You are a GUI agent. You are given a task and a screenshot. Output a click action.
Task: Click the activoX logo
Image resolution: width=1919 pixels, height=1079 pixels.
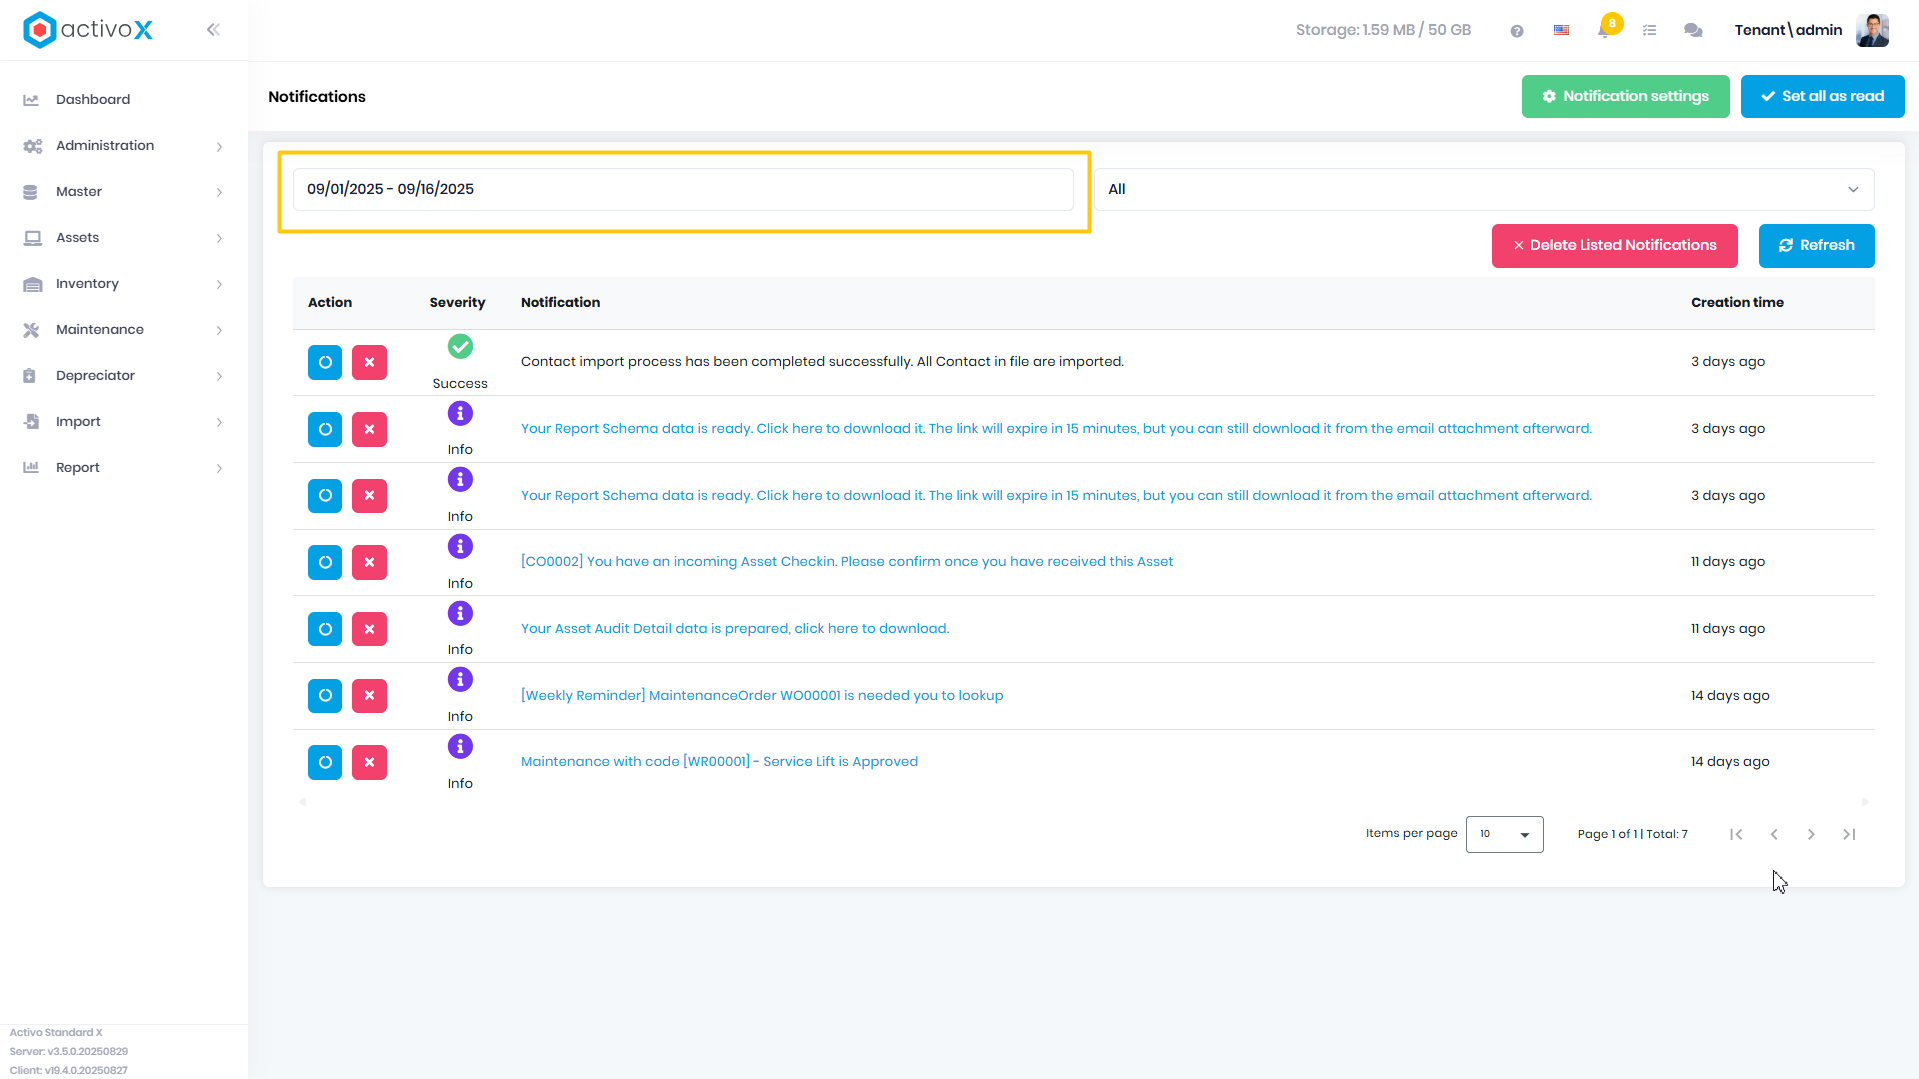[x=88, y=30]
